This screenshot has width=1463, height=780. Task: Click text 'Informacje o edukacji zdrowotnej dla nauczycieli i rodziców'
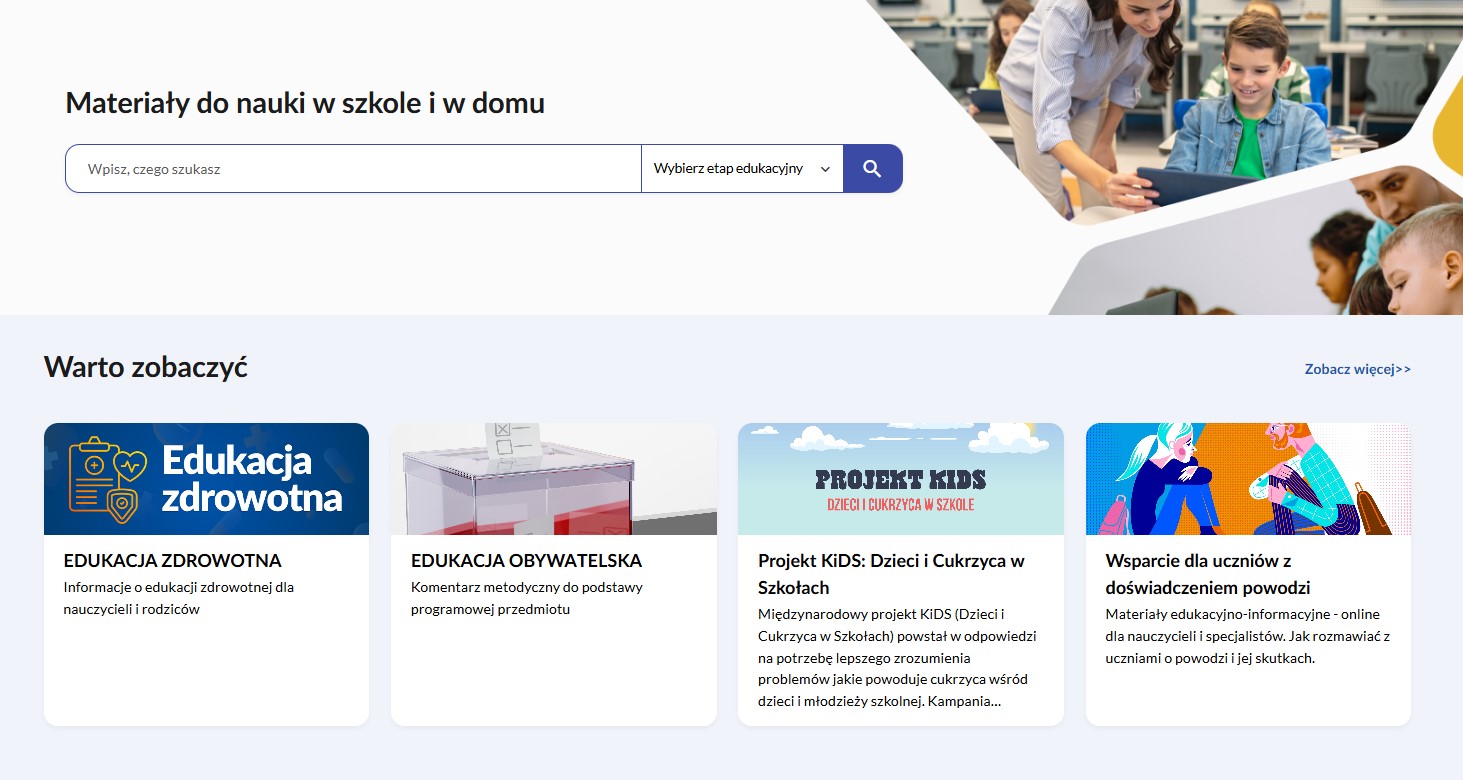(x=178, y=598)
